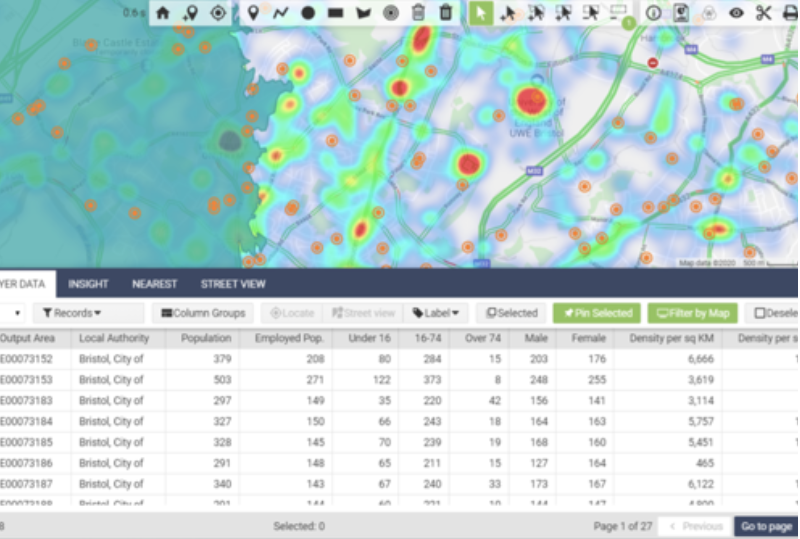Screen dimensions: 800x539
Task: Open the Label dropdown
Action: point(436,313)
